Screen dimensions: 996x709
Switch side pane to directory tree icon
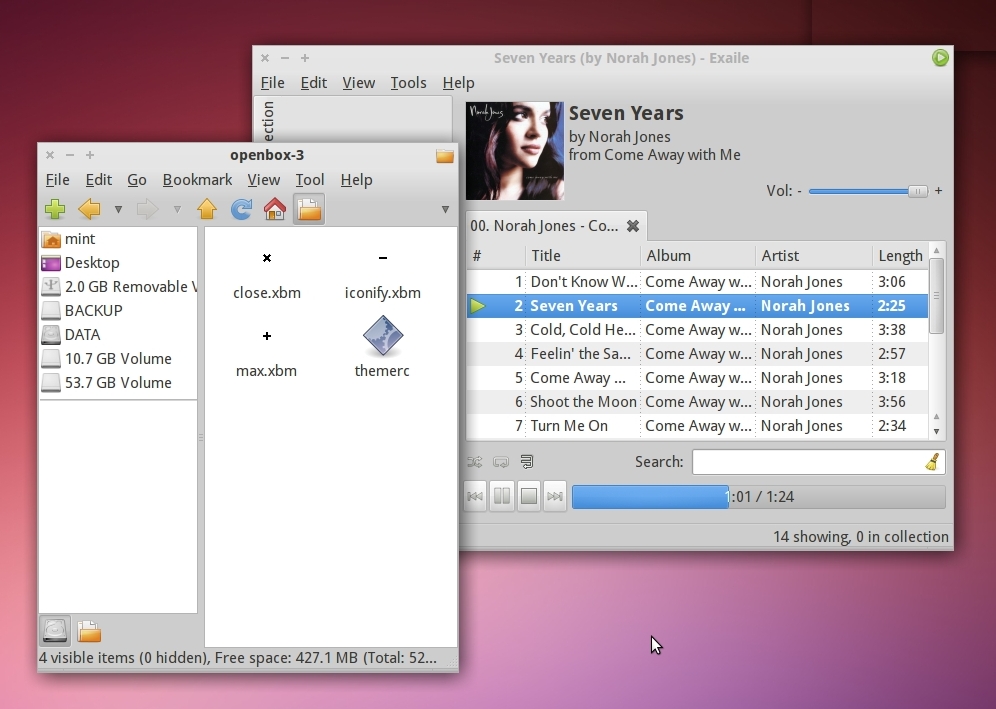(x=89, y=631)
